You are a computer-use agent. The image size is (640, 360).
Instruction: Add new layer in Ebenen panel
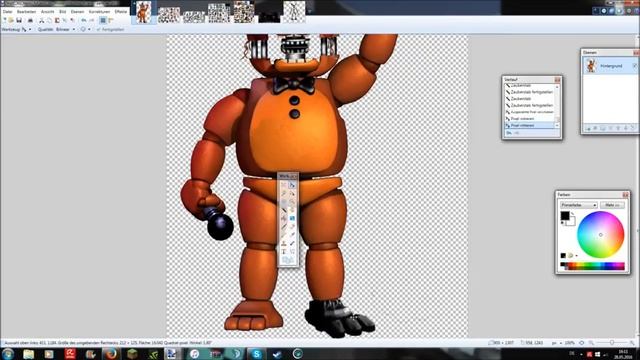(x=588, y=128)
